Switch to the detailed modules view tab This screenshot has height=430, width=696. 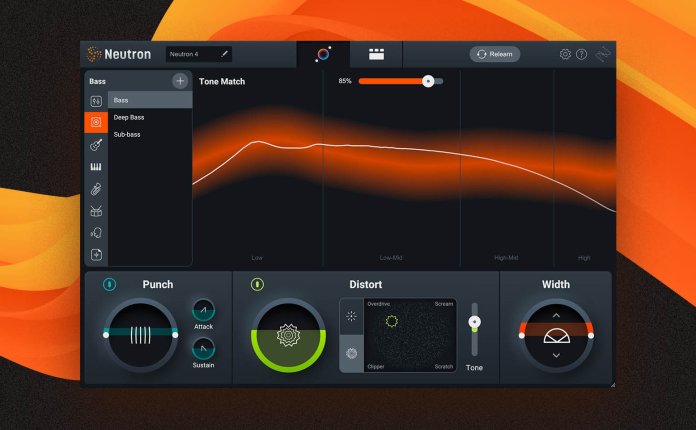[376, 54]
